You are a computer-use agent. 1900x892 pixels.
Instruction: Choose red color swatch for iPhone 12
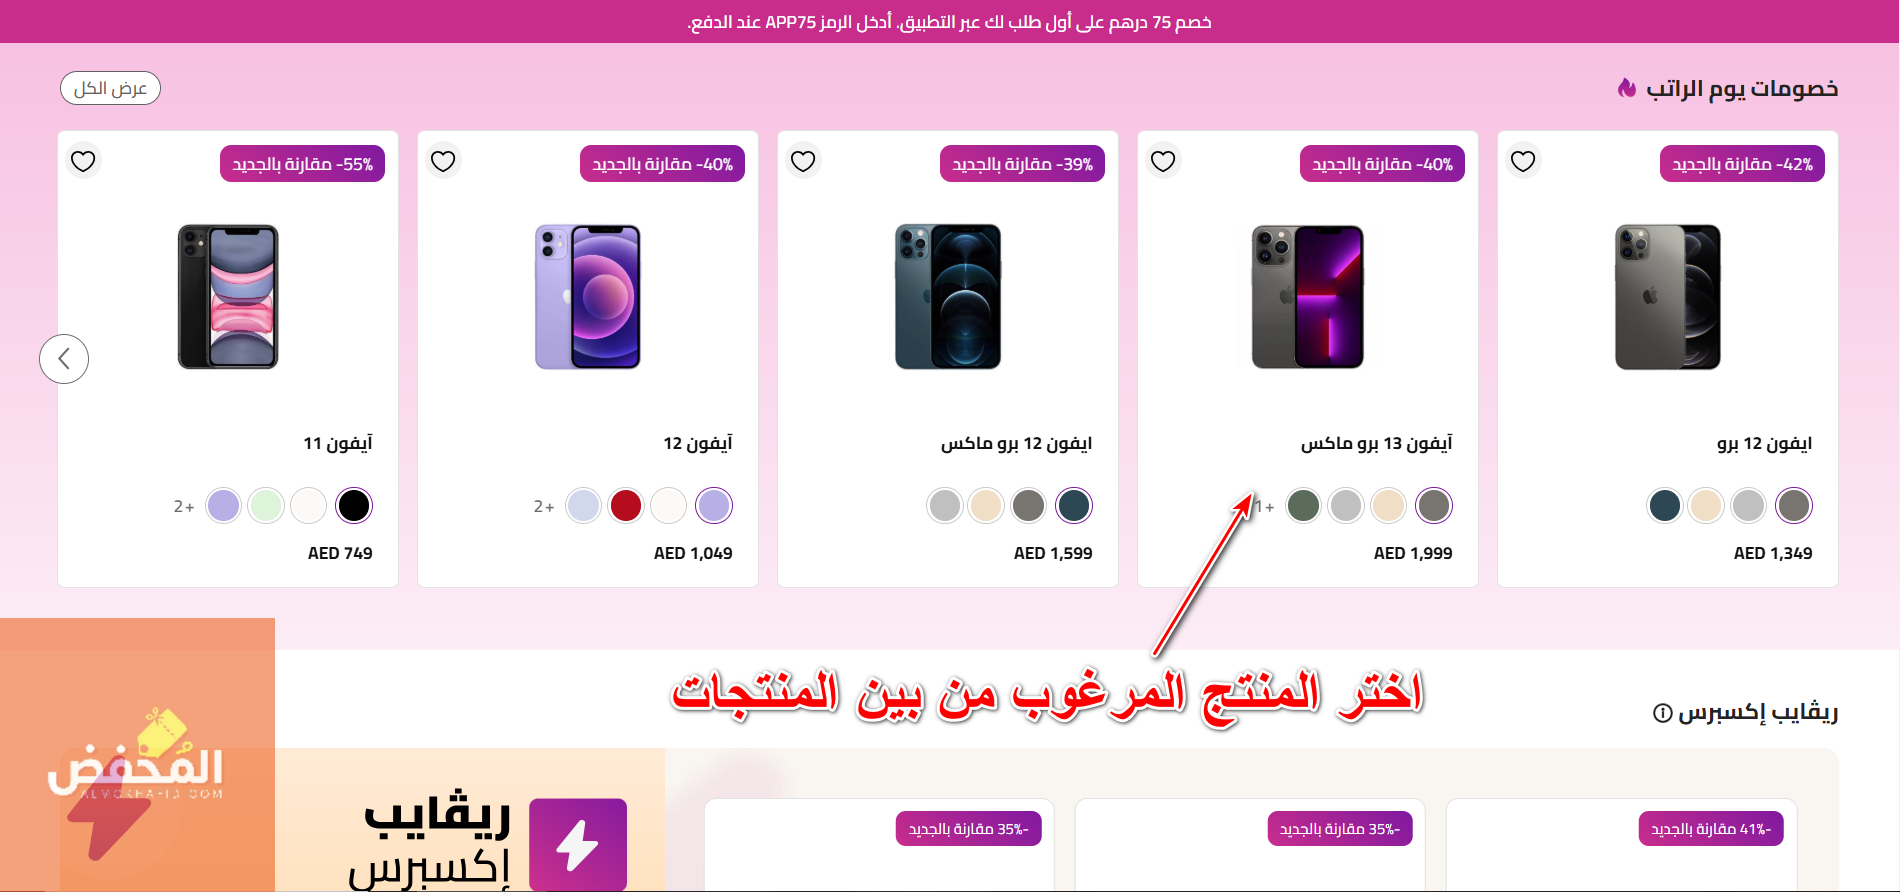626,506
